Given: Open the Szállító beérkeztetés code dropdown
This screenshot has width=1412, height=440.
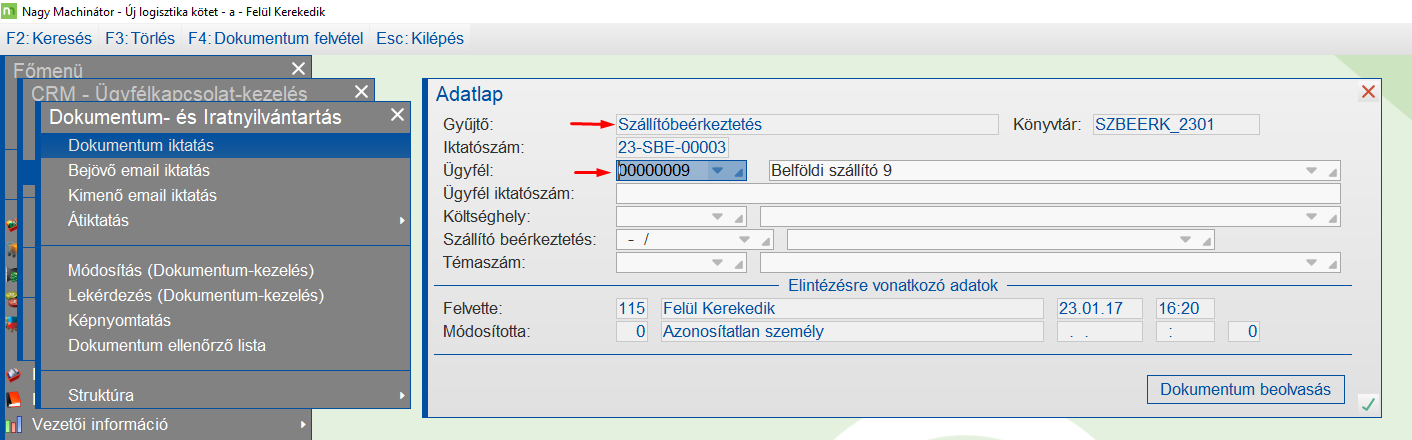Looking at the screenshot, I should pyautogui.click(x=745, y=240).
